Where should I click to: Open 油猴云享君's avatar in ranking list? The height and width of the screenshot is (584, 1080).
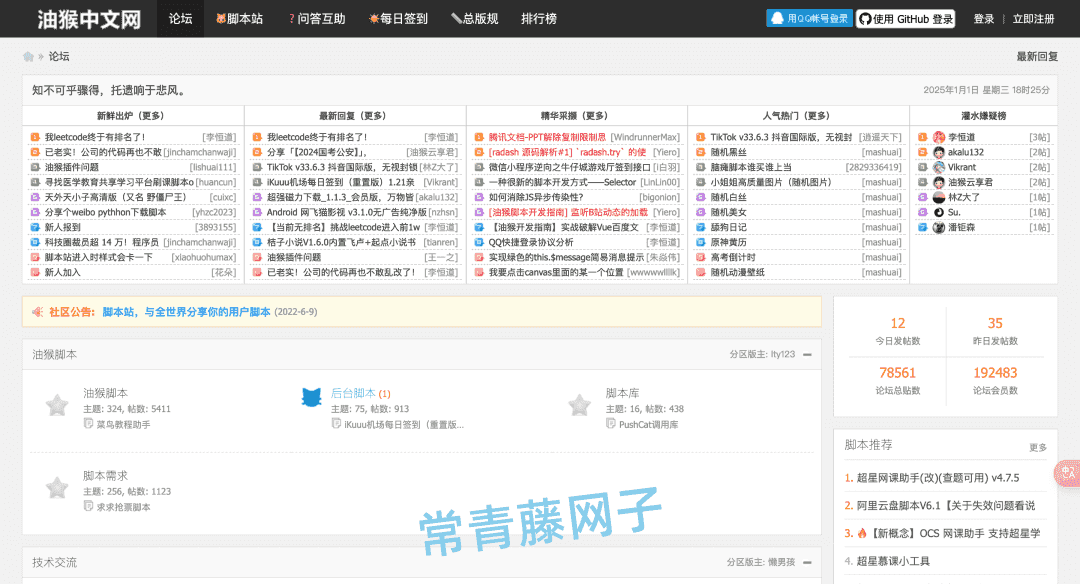(x=939, y=182)
